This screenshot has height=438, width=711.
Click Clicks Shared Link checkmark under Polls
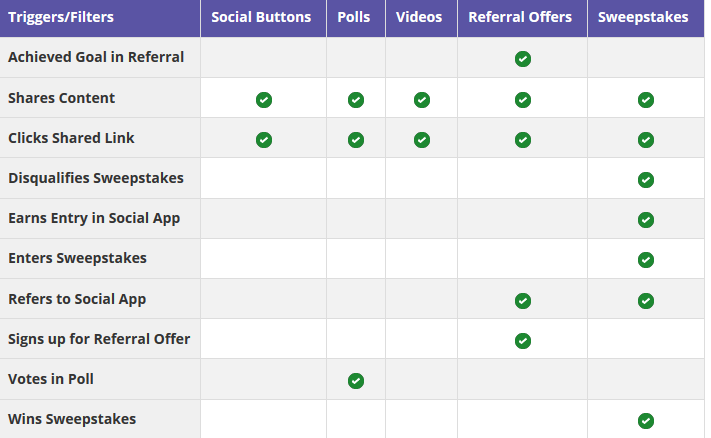pyautogui.click(x=355, y=139)
